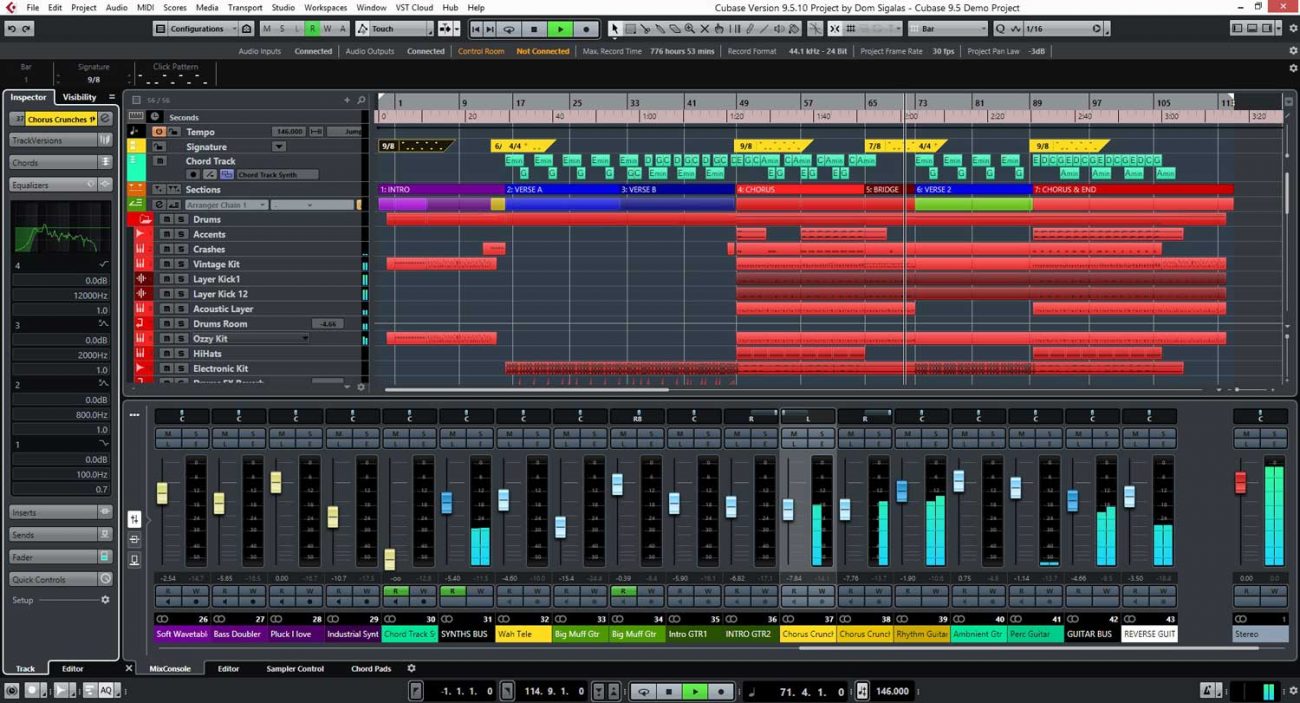1300x703 pixels.
Task: Toggle Cycle loop in top transport
Action: (x=509, y=29)
